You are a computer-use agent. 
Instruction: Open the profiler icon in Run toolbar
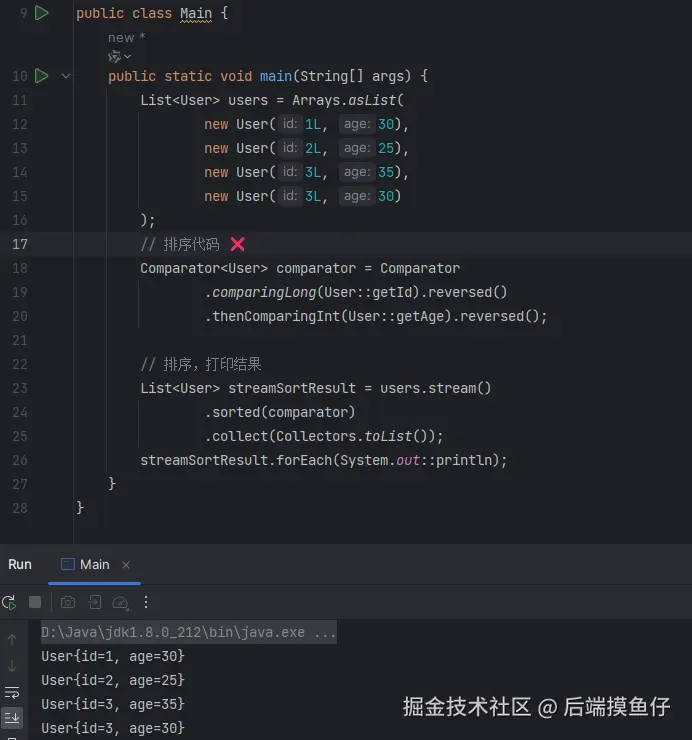120,603
